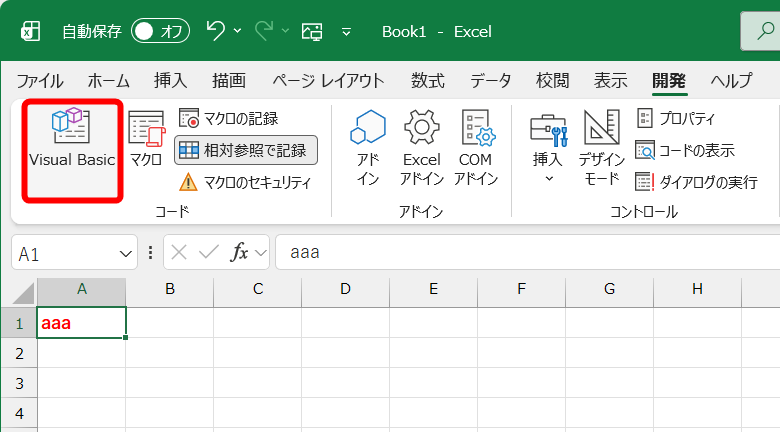Switch to the ページ レイアウト tab
The width and height of the screenshot is (780, 432).
(328, 81)
